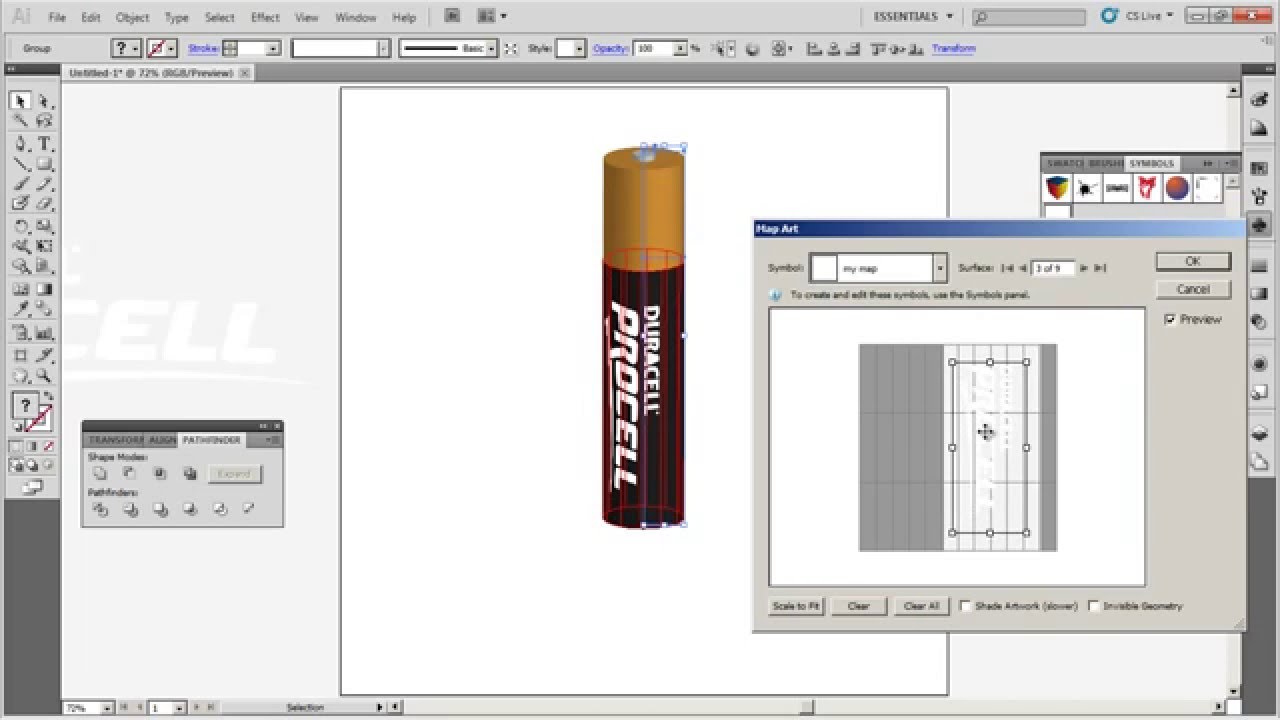1280x720 pixels.
Task: Click the Scale to Fit button
Action: pyautogui.click(x=797, y=606)
